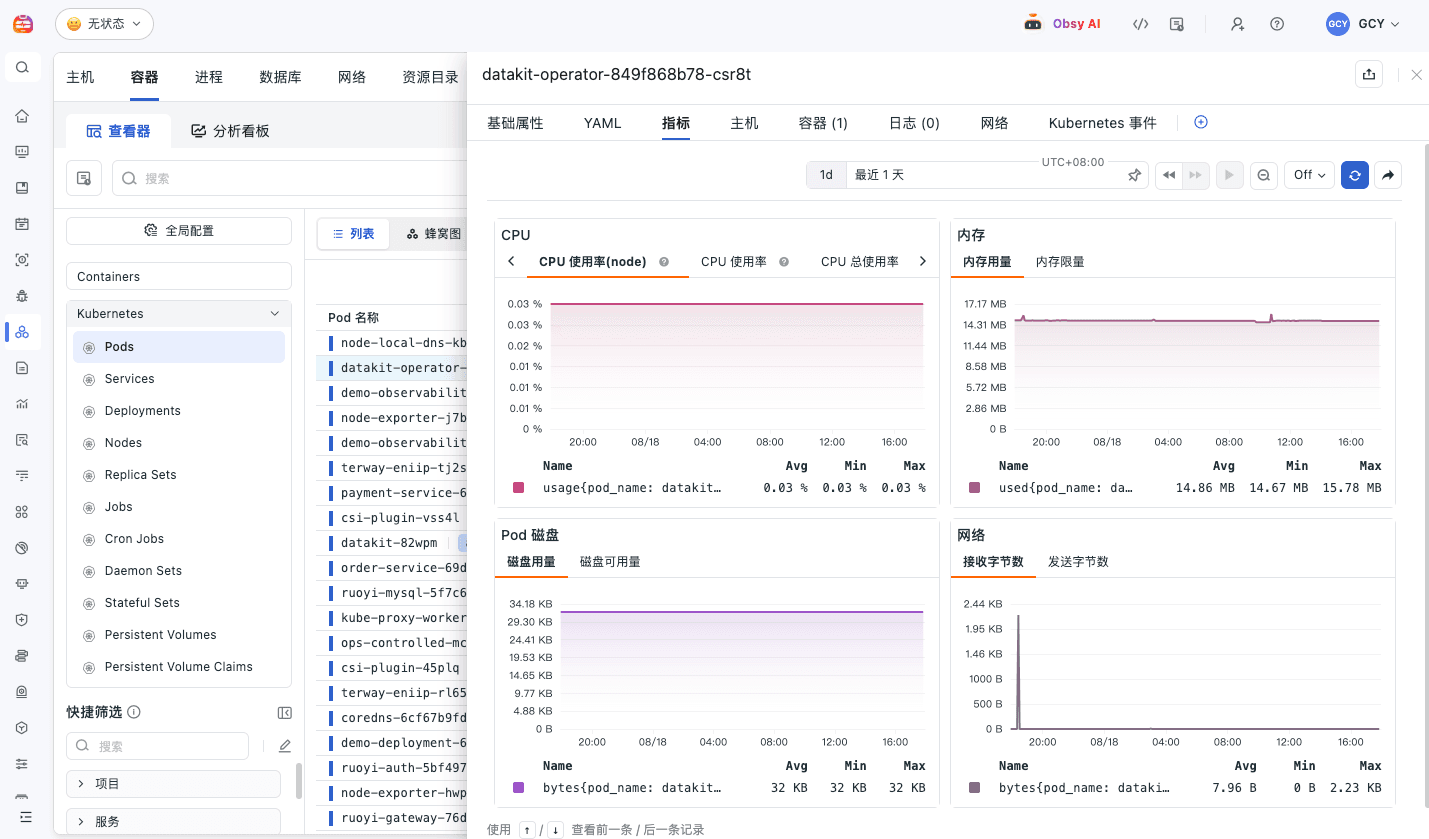Switch to 基础属性 tab
Screen dimensions: 1429x839
pyautogui.click(x=515, y=123)
